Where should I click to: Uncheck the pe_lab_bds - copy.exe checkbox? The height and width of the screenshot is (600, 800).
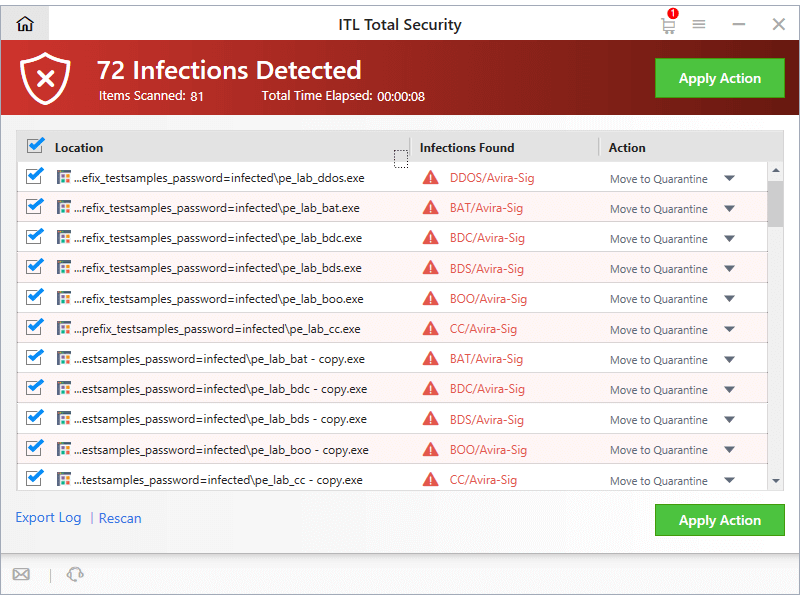[x=35, y=417]
